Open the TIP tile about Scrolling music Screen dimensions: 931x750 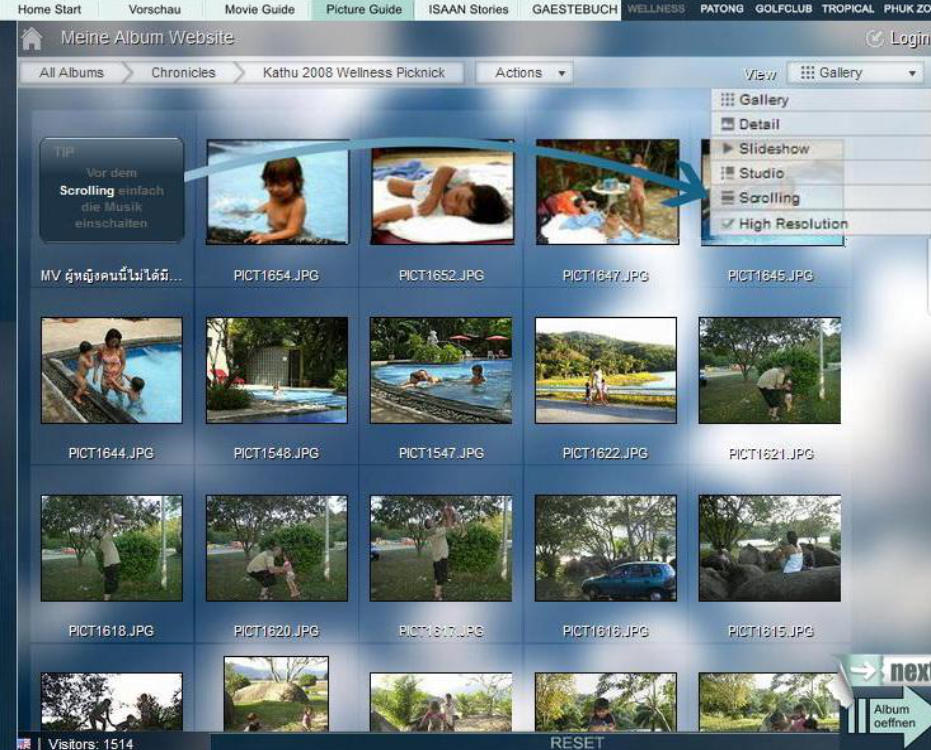[x=112, y=190]
